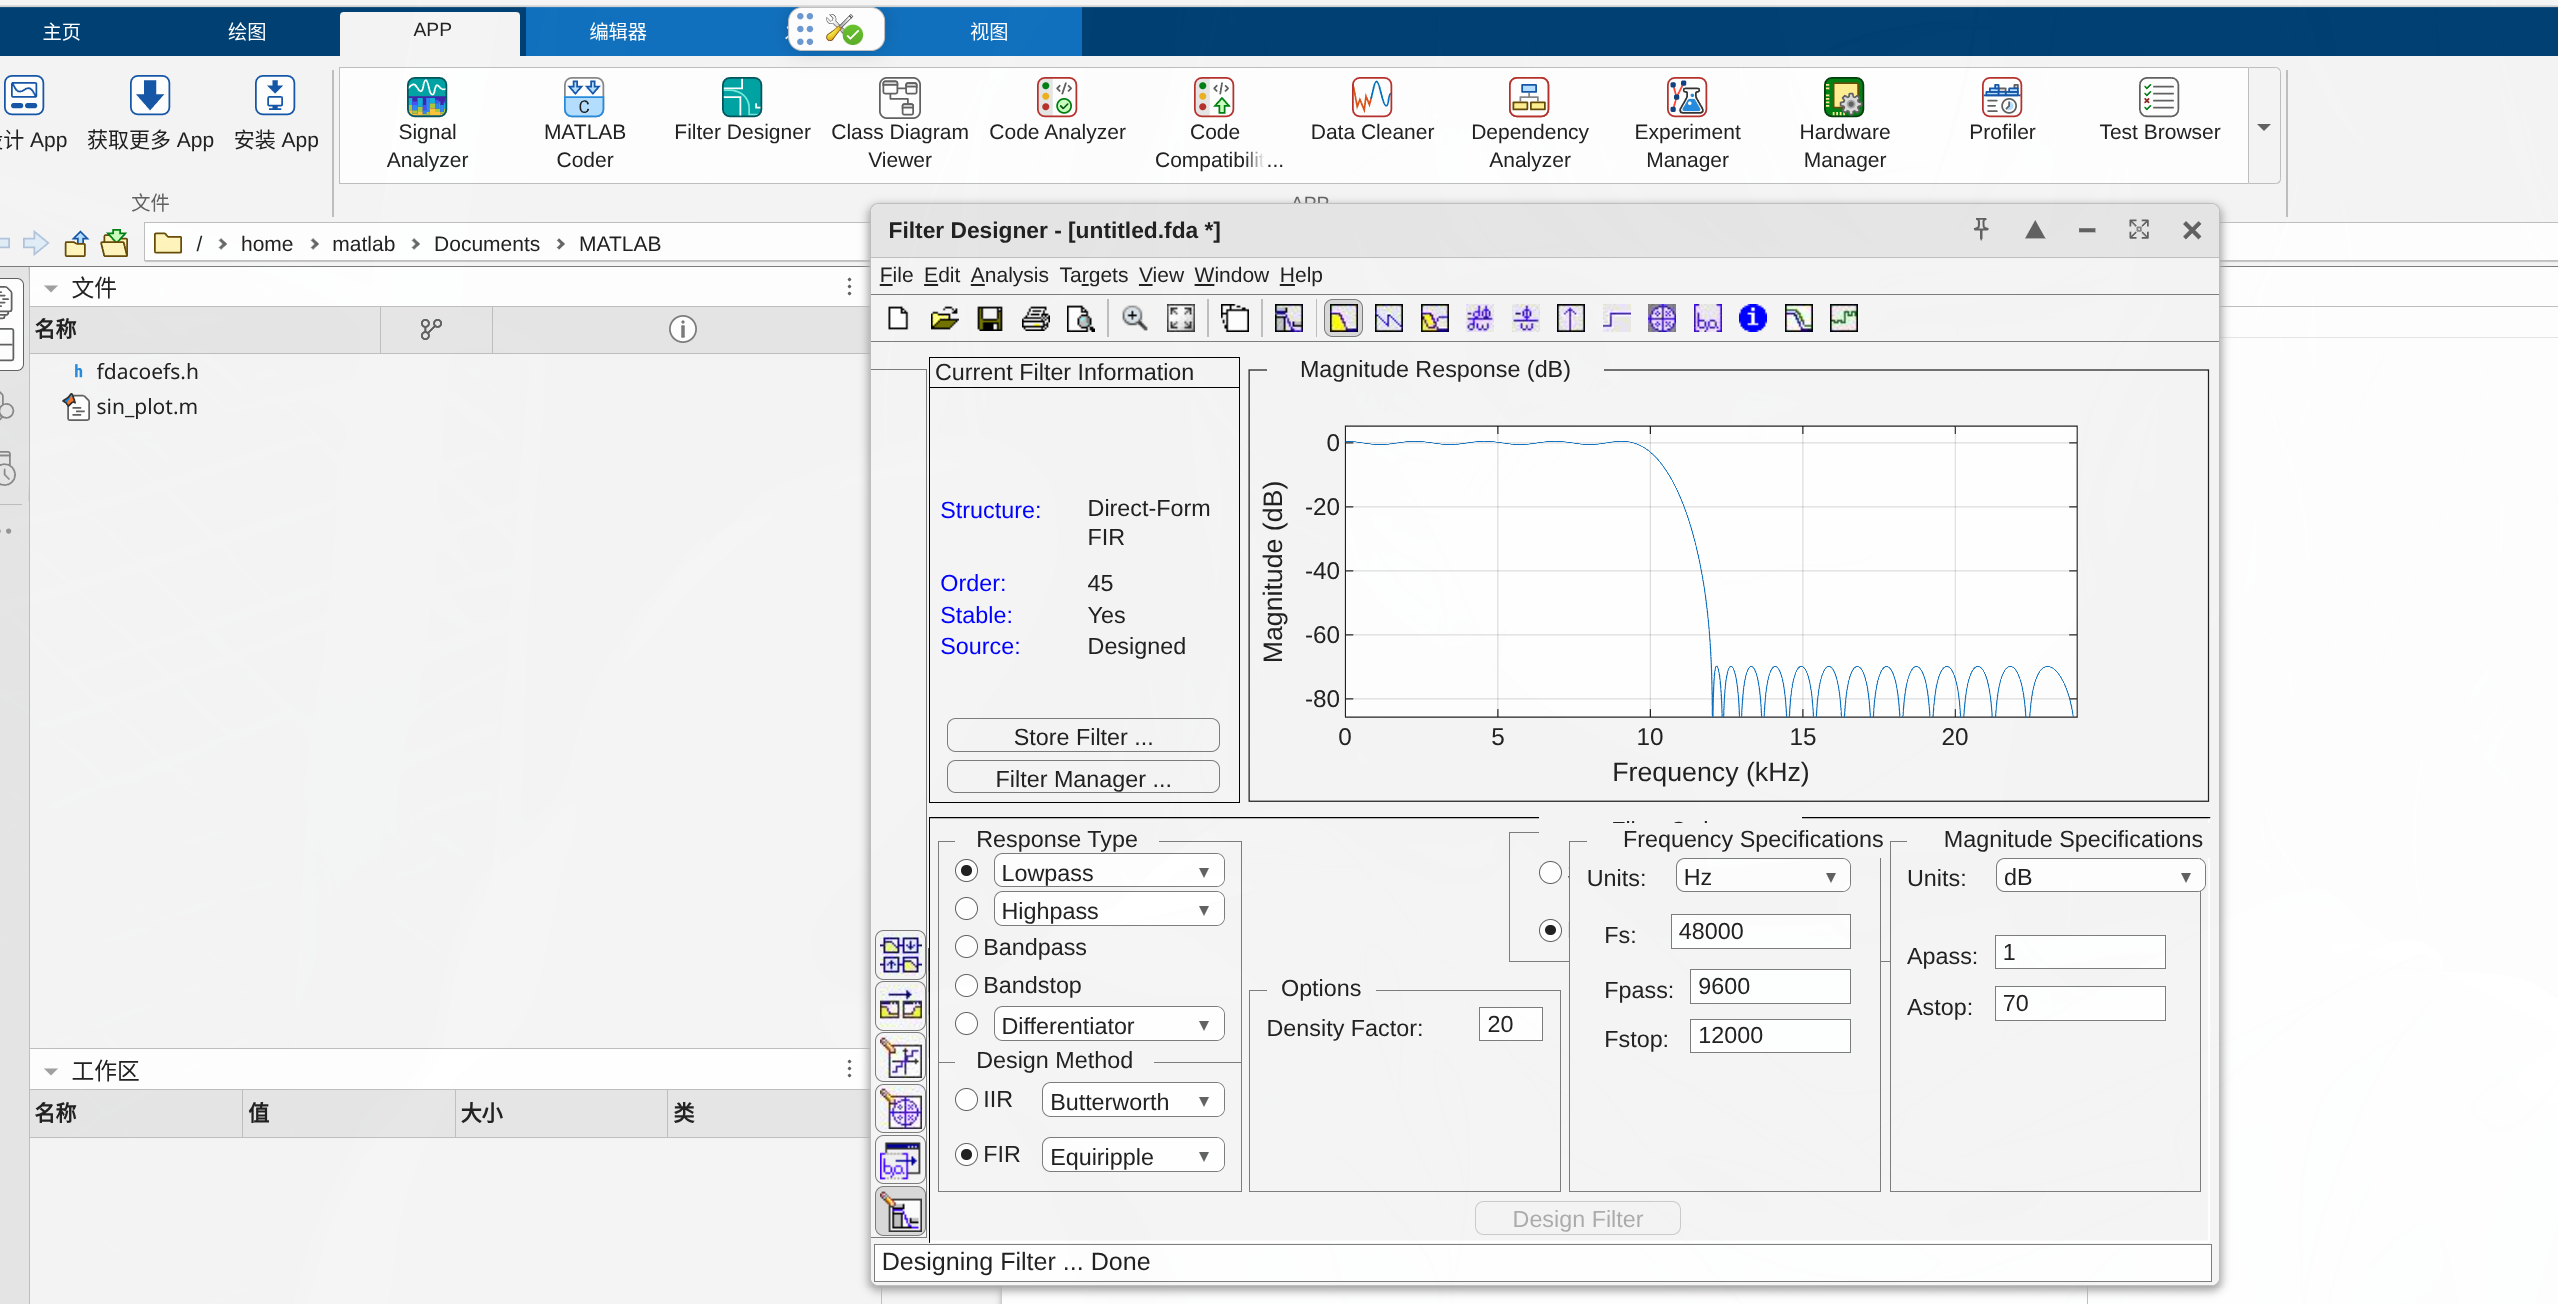This screenshot has width=2558, height=1304.
Task: Show the Phase Delay icon
Action: tap(1525, 319)
